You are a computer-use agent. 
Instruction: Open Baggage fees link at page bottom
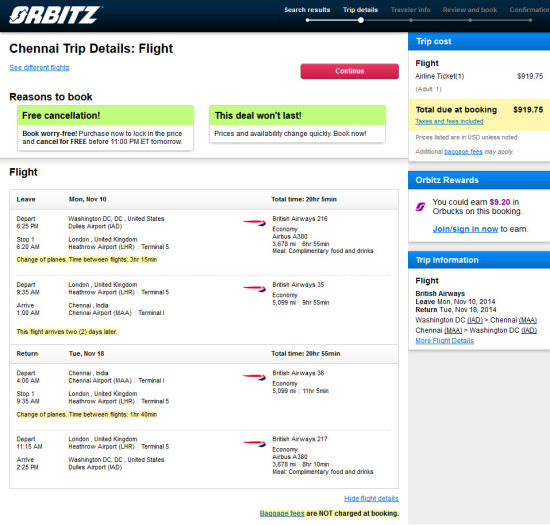pyautogui.click(x=282, y=513)
